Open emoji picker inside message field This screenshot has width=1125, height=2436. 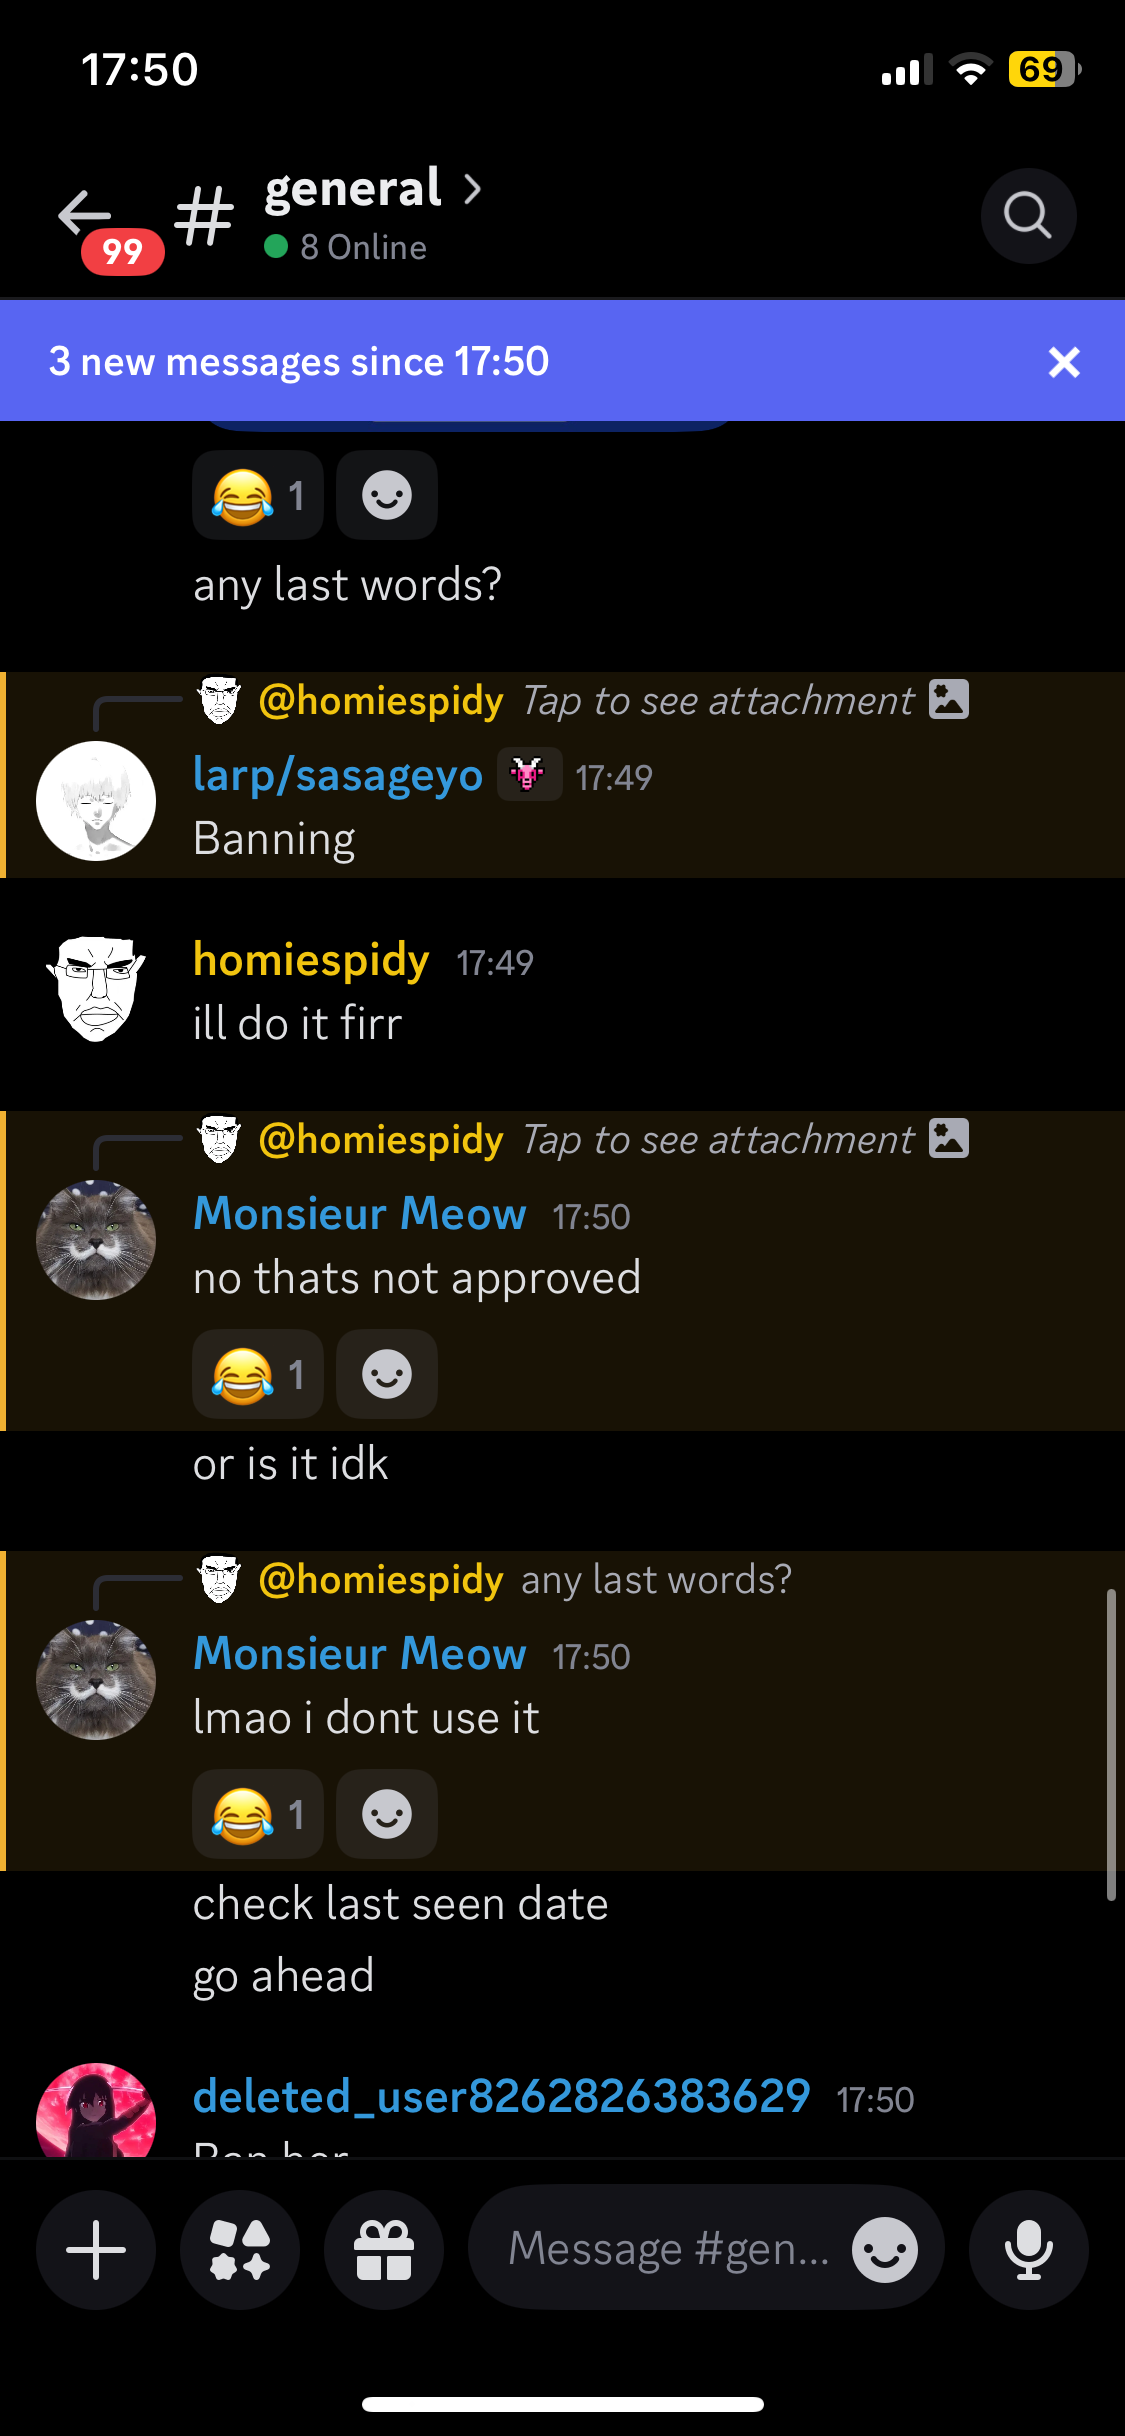885,2249
